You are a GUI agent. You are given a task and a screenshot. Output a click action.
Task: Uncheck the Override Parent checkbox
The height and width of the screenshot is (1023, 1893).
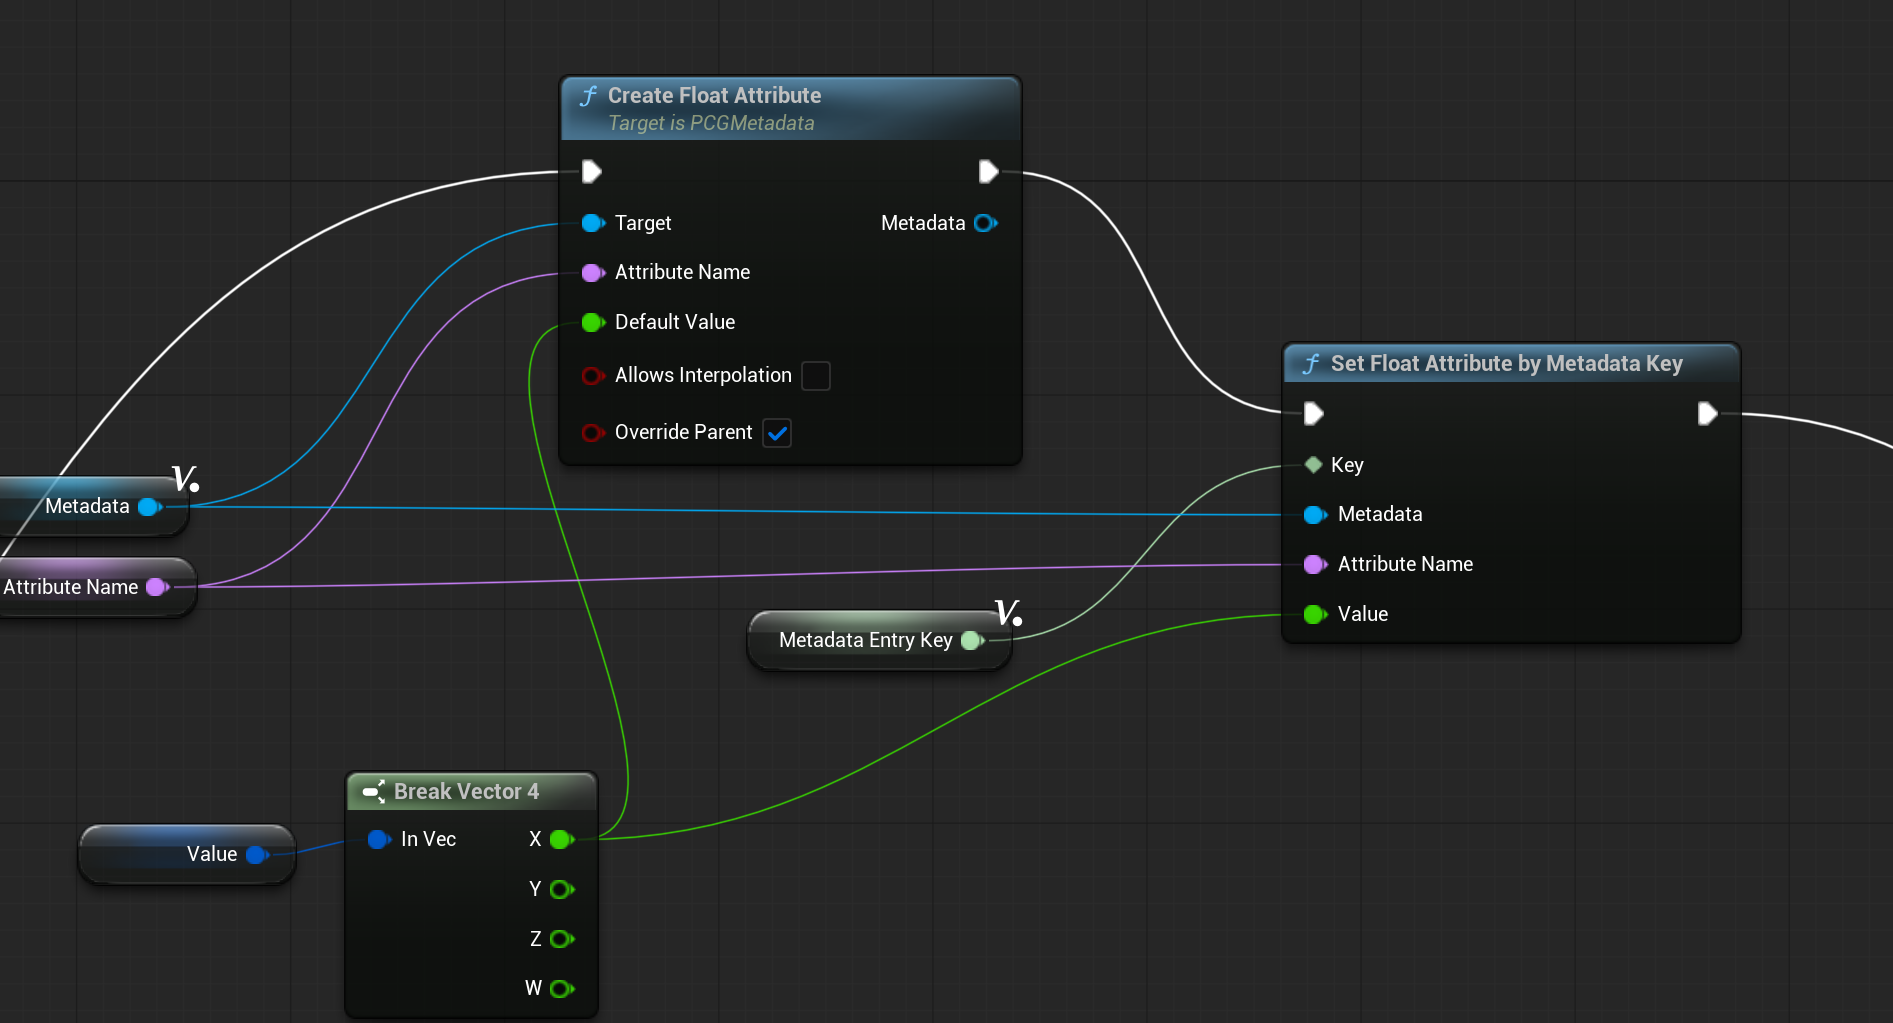777,433
